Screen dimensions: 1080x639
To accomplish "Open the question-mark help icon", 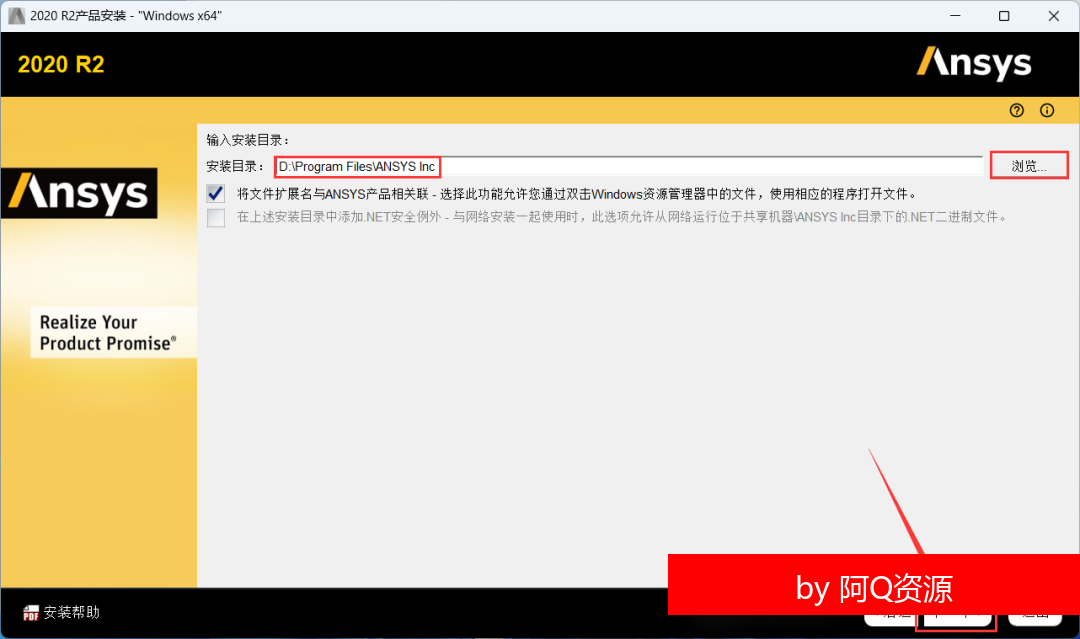I will (1017, 110).
